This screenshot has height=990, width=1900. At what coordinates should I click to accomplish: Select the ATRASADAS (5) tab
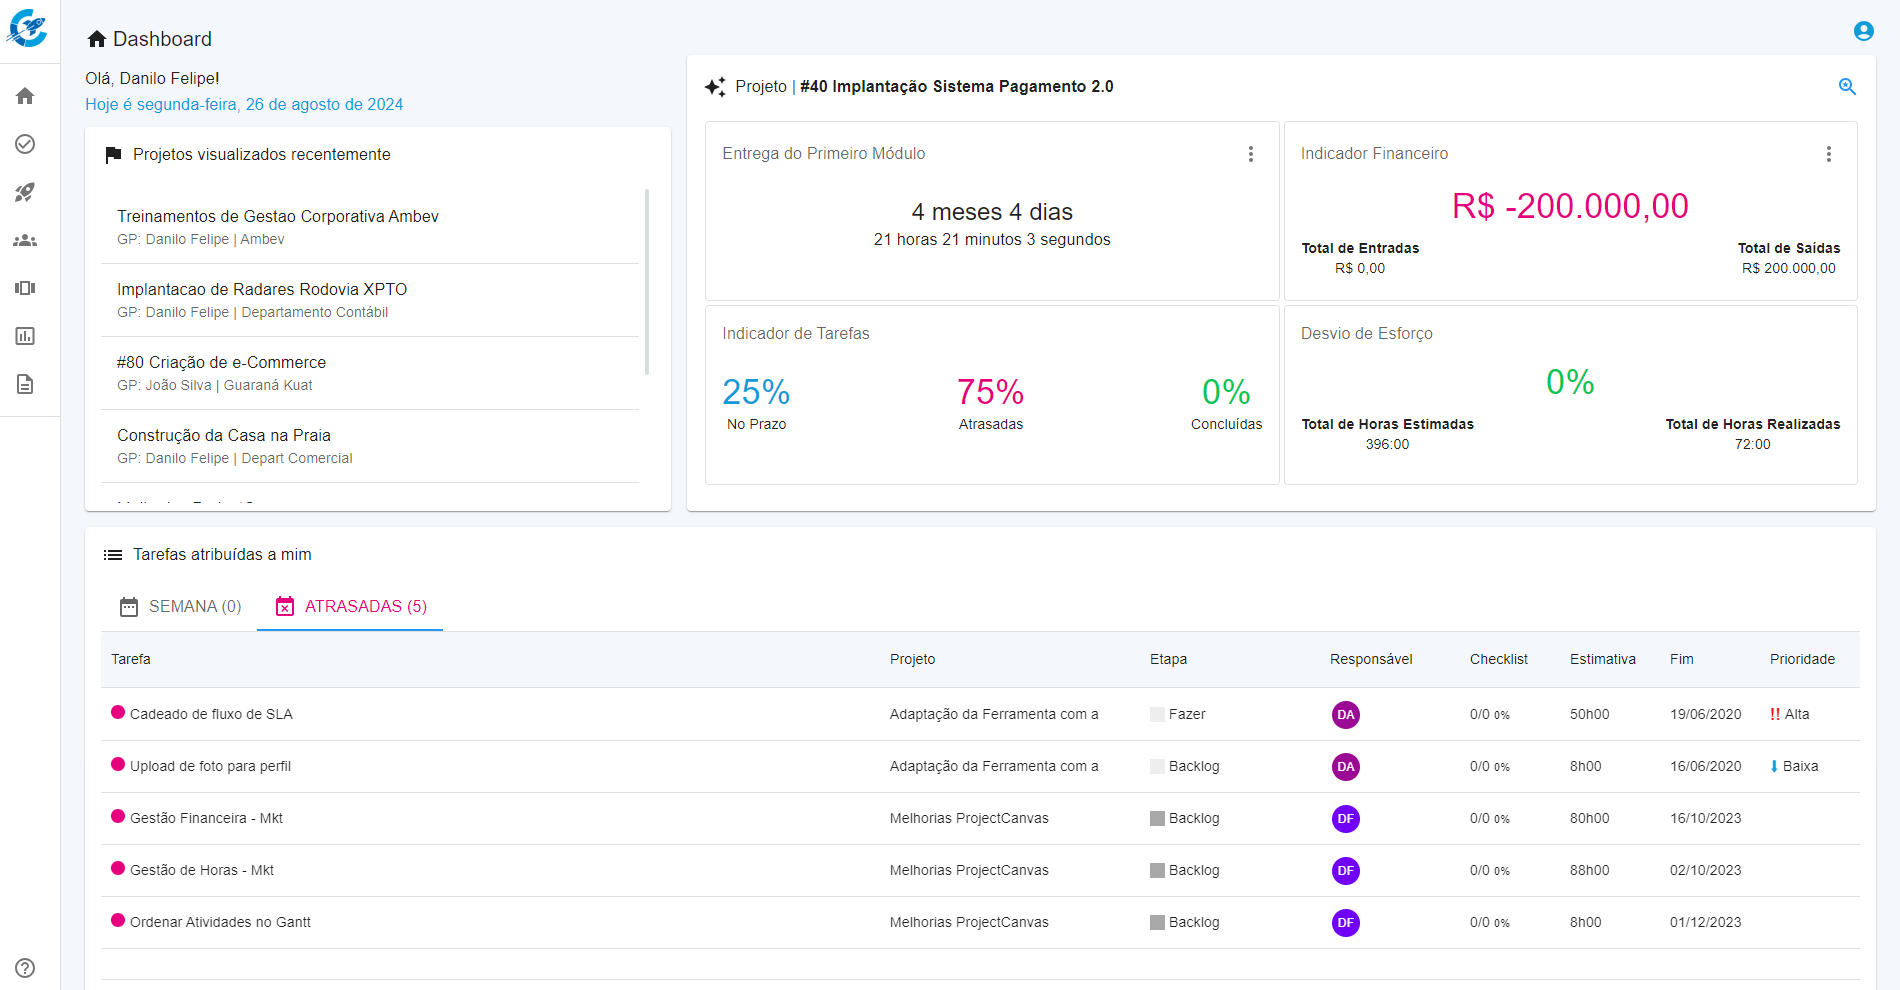[x=351, y=607]
